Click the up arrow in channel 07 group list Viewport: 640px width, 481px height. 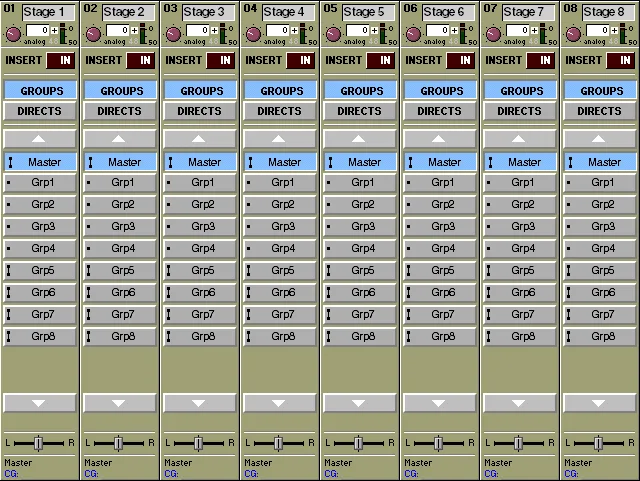click(520, 139)
